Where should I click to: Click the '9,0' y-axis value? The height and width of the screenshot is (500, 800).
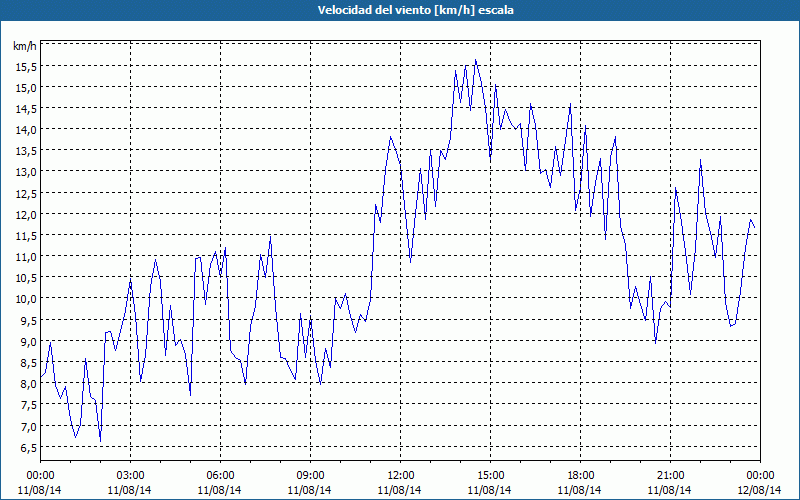click(x=29, y=341)
